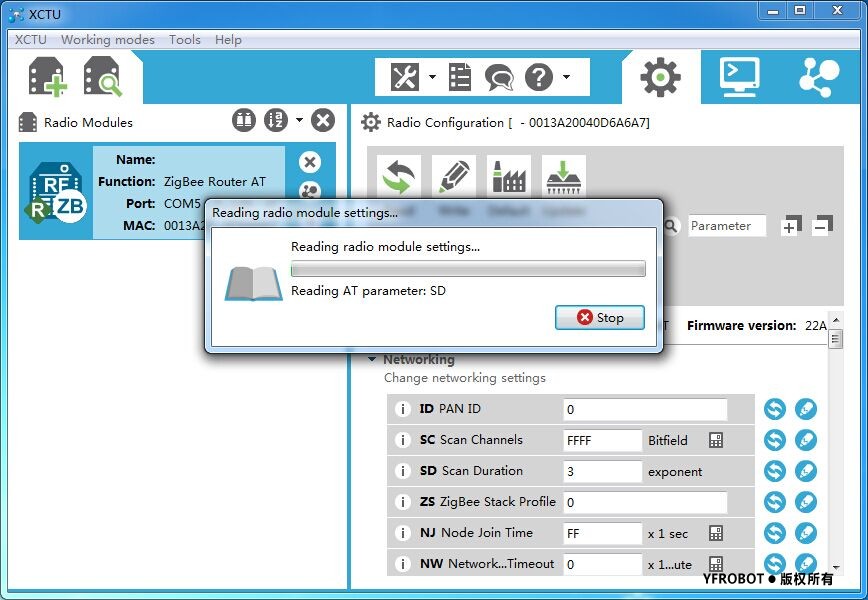Click the Add radio module icon
Viewport: 868px width, 600px height.
coord(47,77)
